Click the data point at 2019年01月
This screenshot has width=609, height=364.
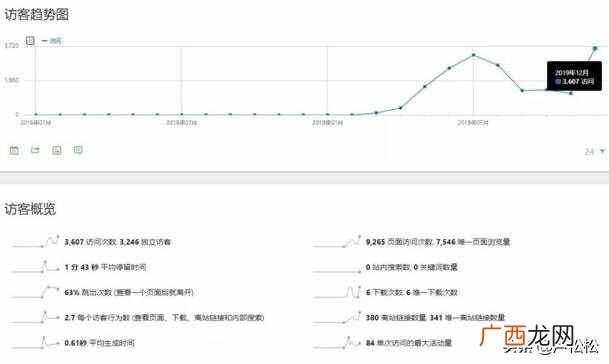[327, 115]
